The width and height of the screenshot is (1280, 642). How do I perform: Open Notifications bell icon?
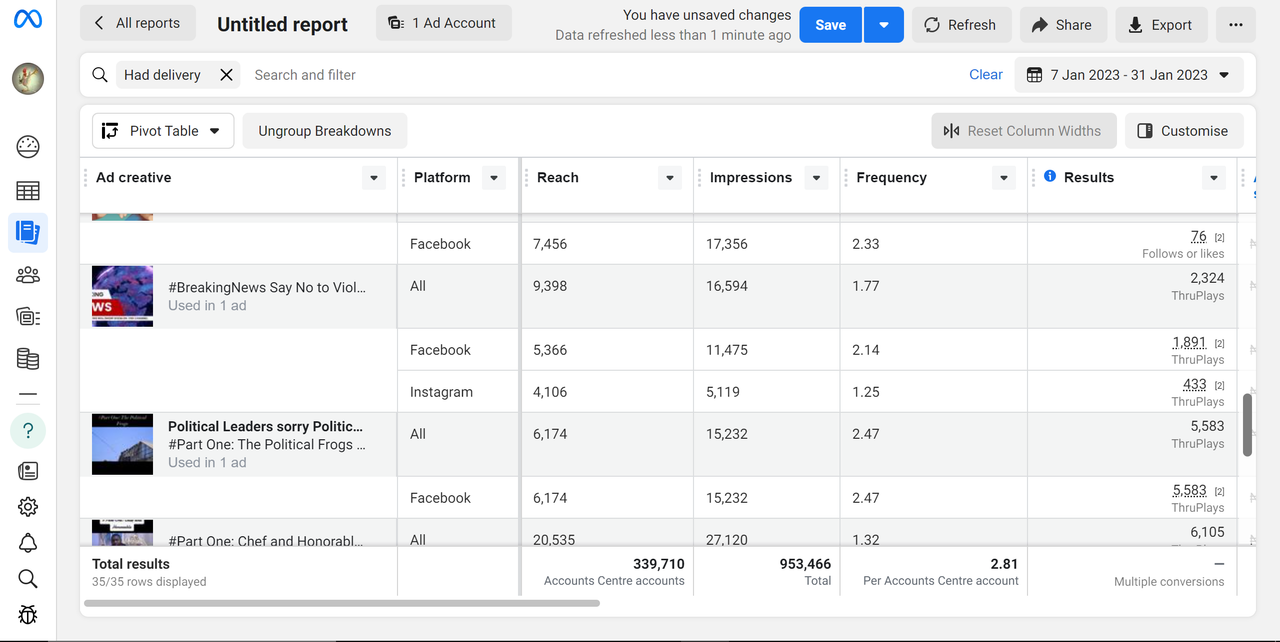[x=28, y=543]
